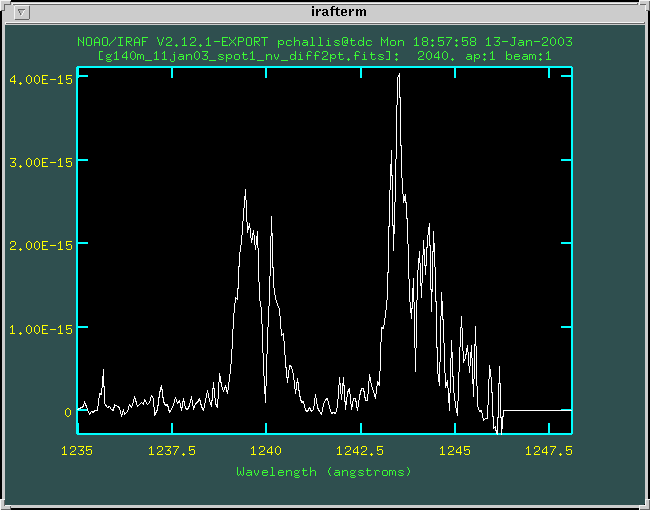
Task: Click the 1242.5 x-axis label
Action: pos(360,451)
